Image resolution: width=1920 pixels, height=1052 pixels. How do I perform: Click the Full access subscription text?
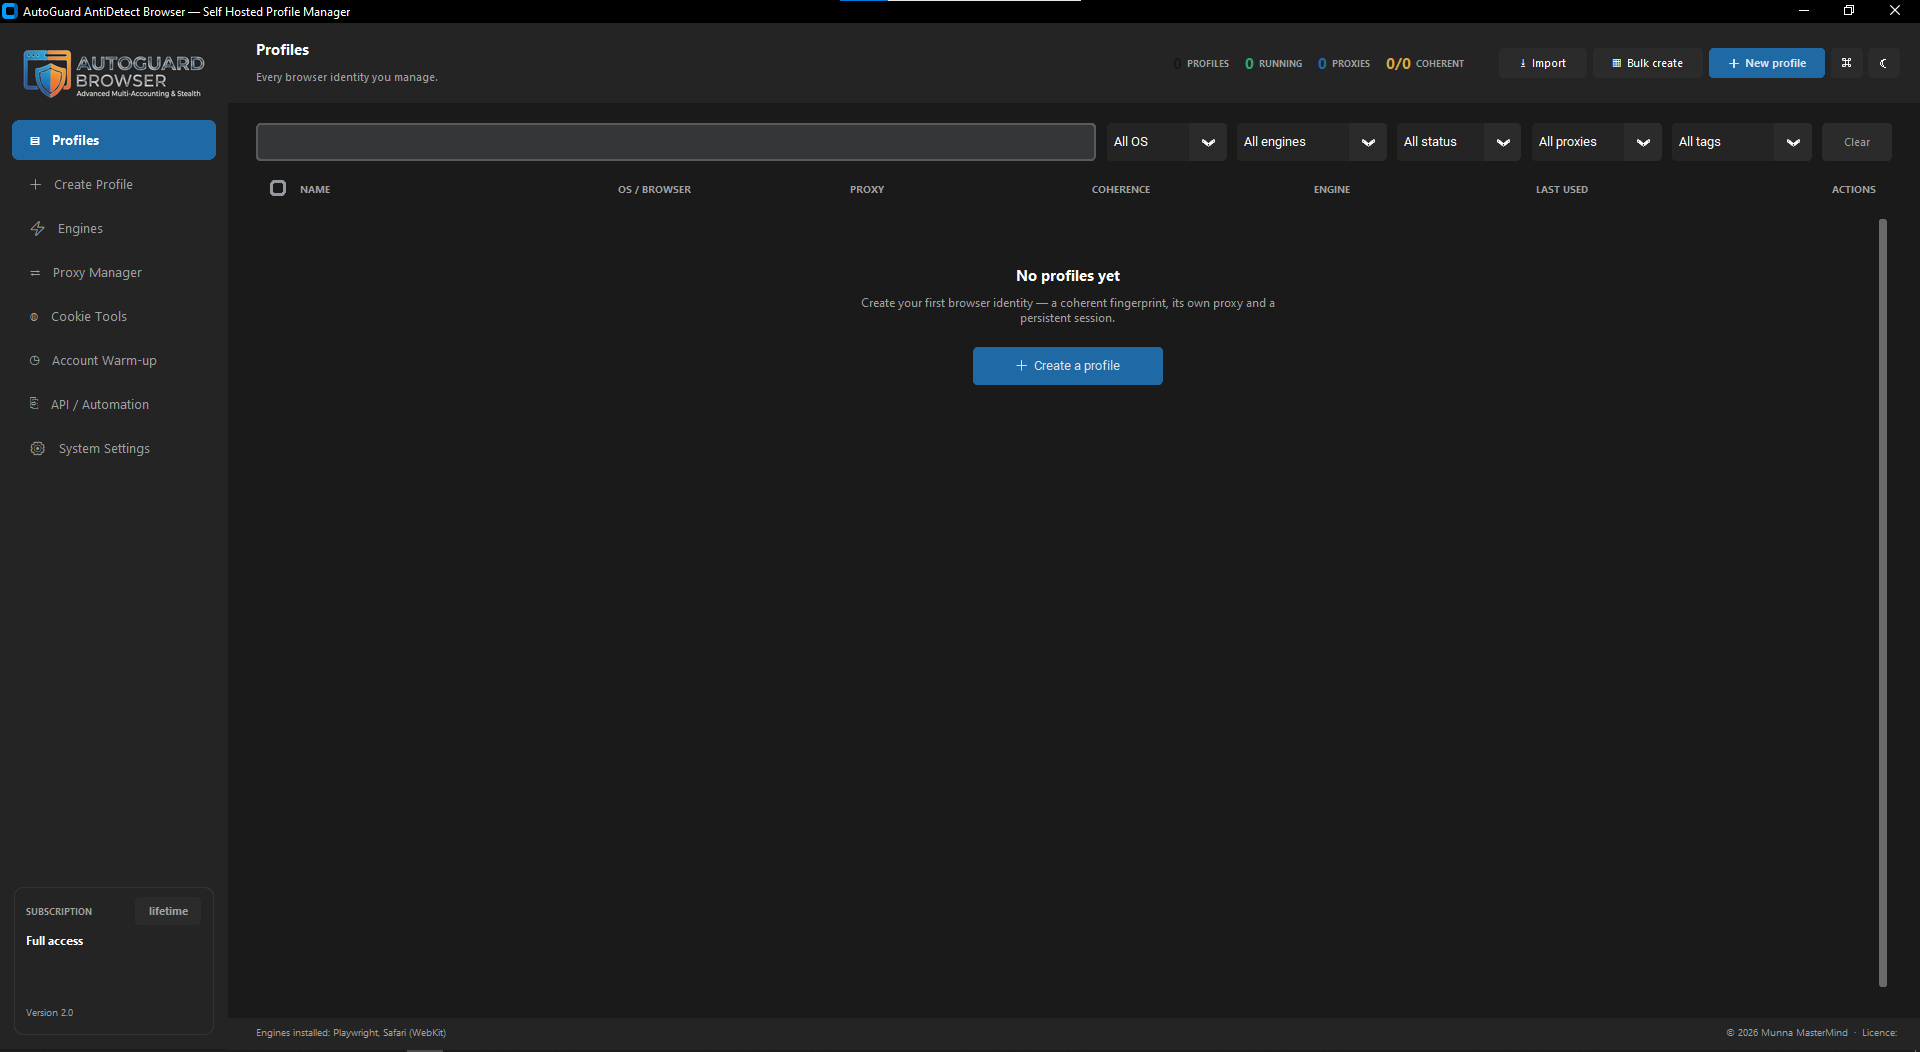coord(55,941)
